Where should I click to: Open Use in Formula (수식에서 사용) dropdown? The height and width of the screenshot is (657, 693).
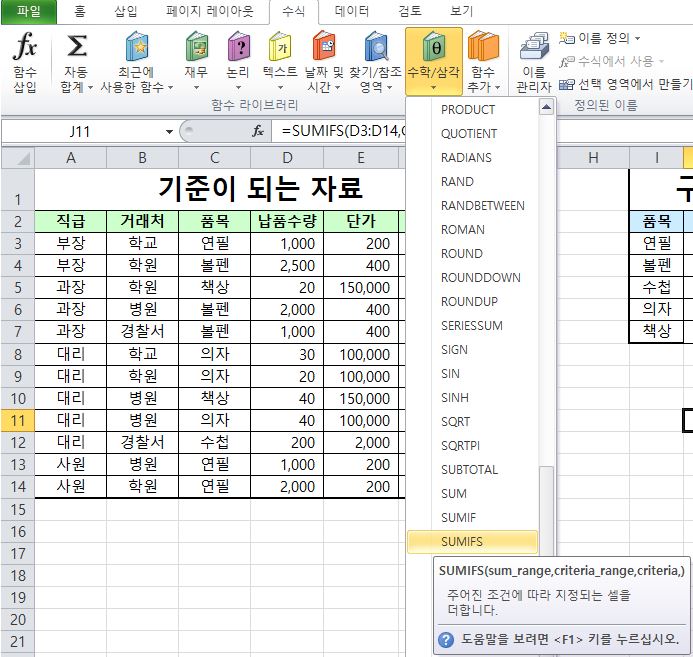pos(610,61)
